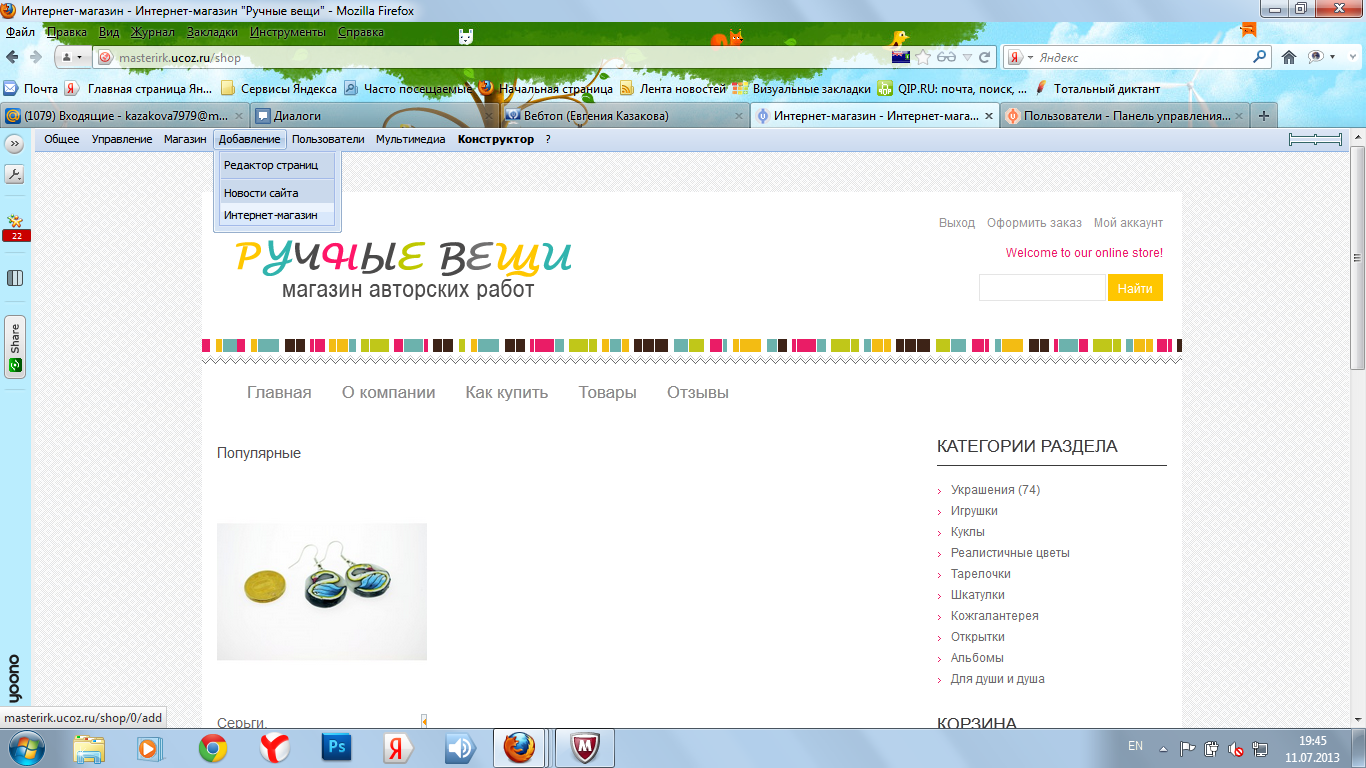Click the Share sidebar button

coord(15,347)
